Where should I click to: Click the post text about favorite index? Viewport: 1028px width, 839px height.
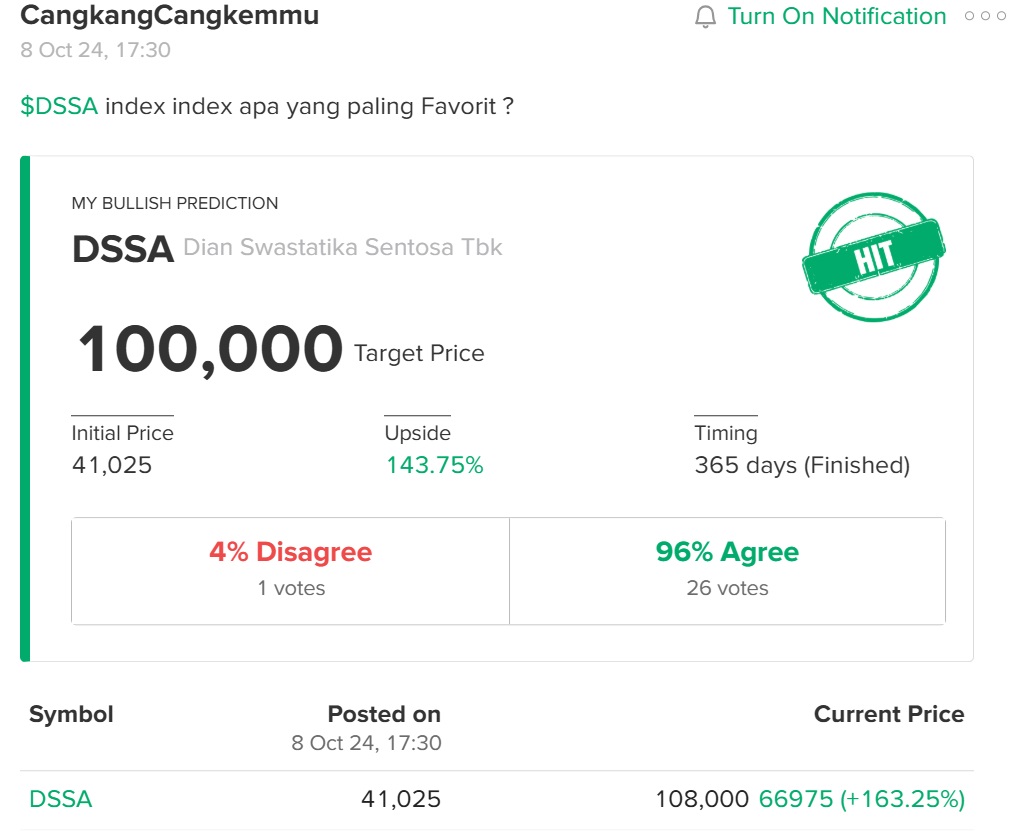coord(309,106)
